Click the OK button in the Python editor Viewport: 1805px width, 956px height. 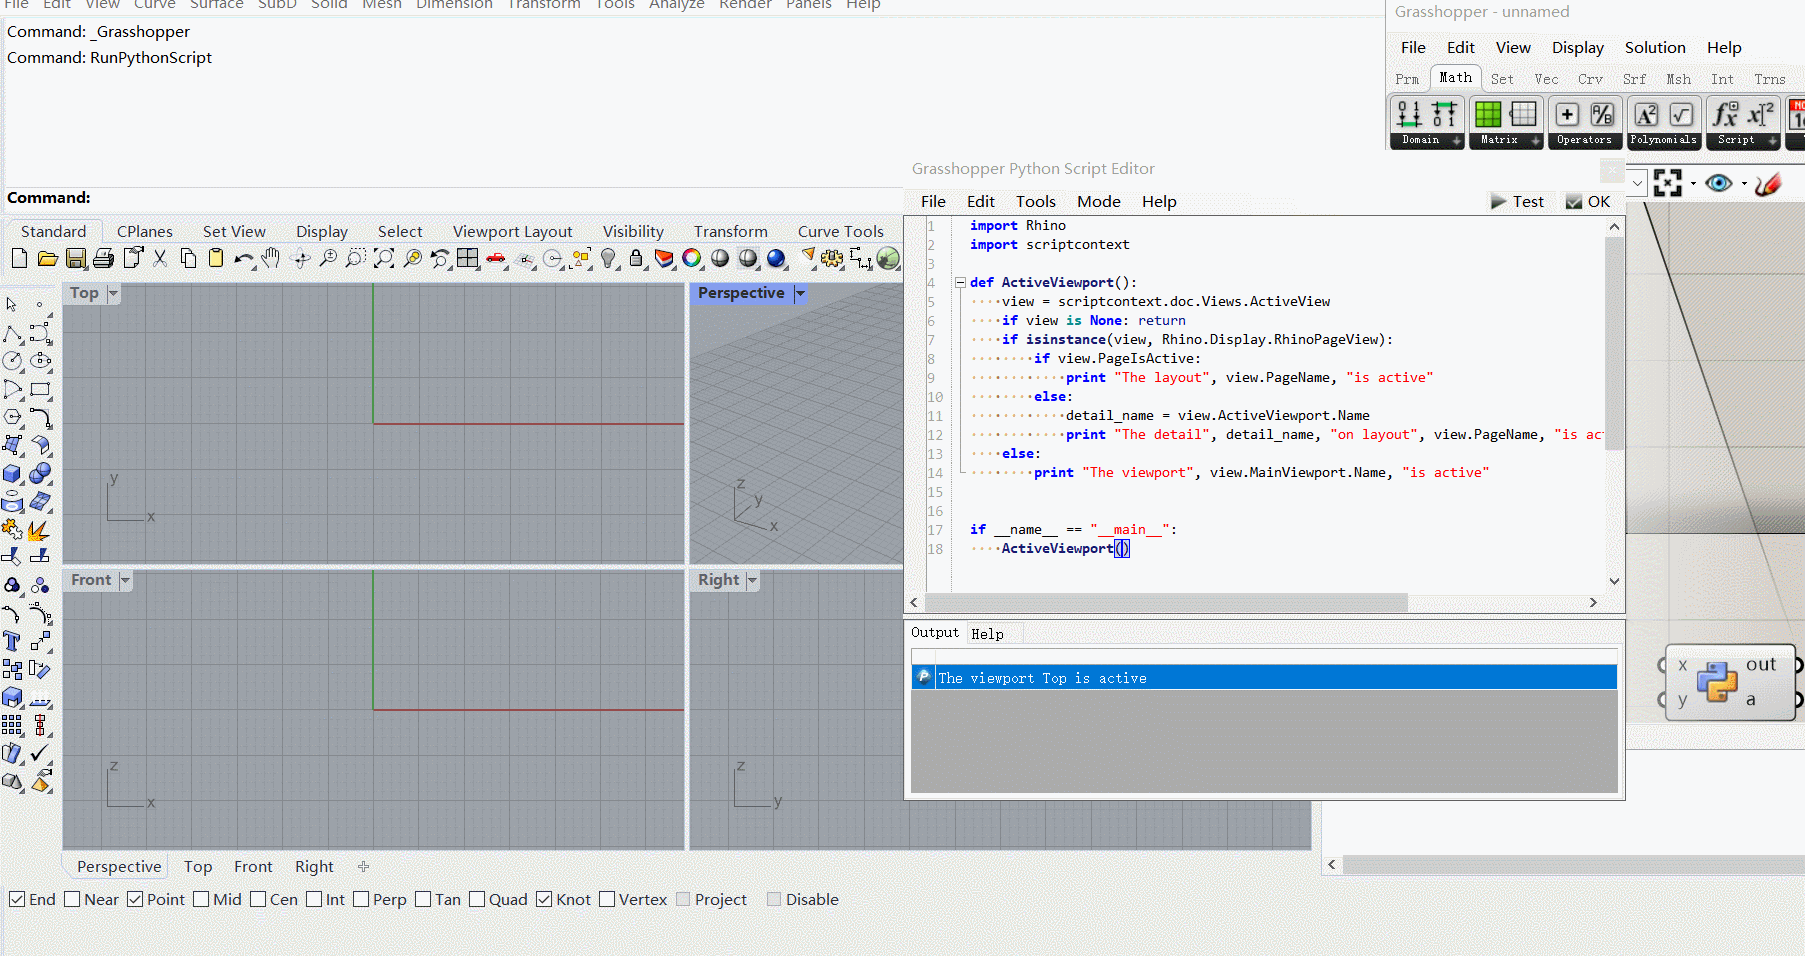point(1588,201)
